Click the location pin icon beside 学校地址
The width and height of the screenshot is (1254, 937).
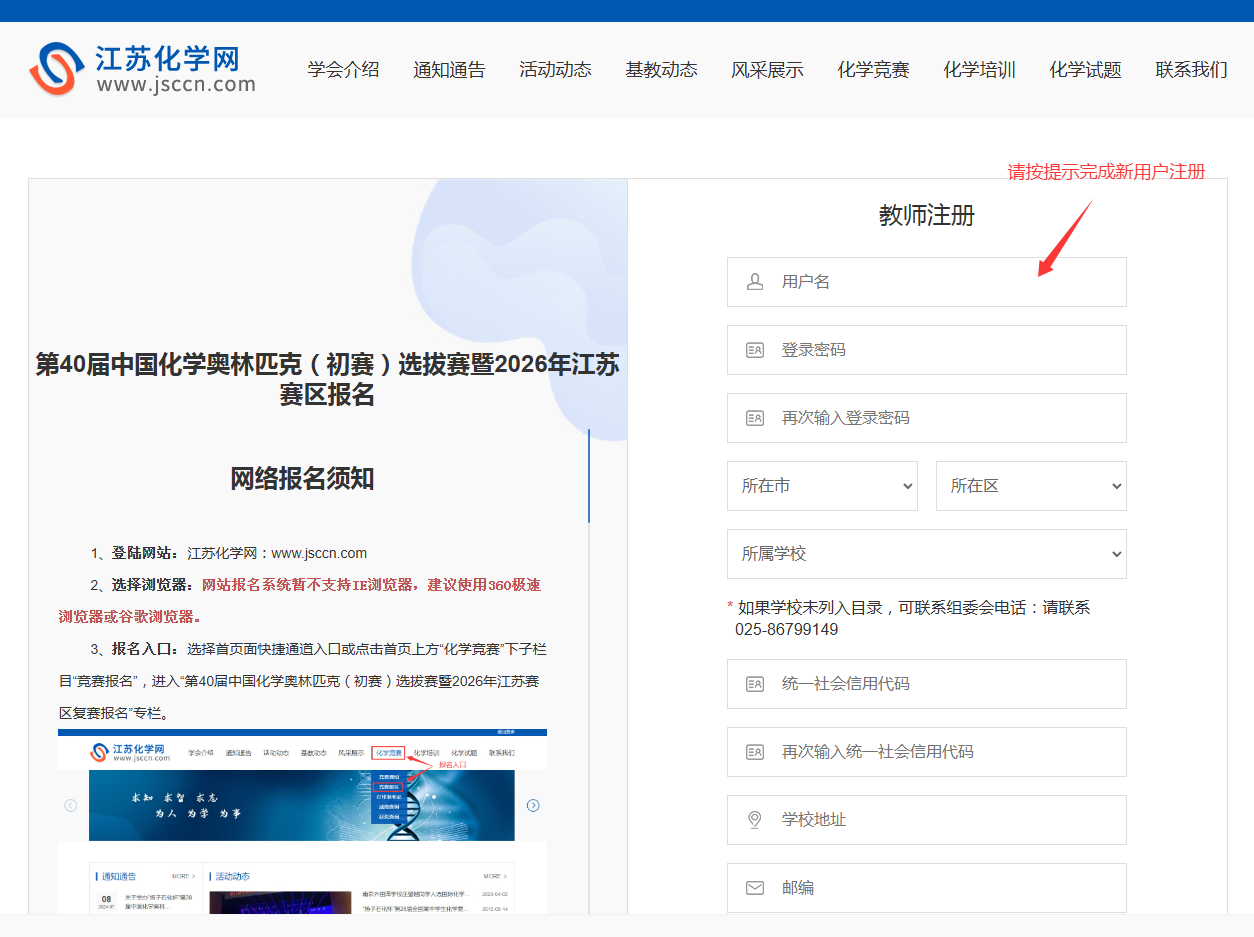[755, 820]
